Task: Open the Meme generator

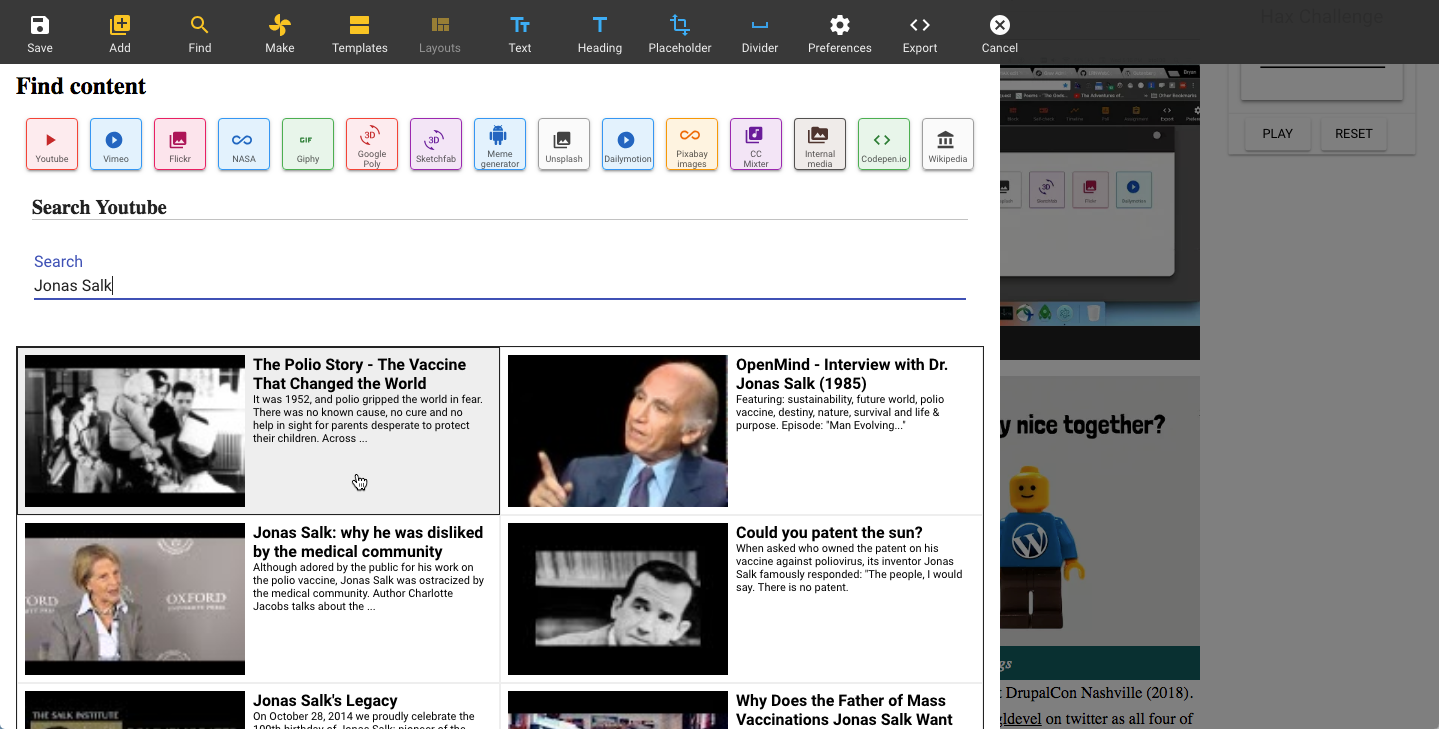Action: pyautogui.click(x=500, y=144)
